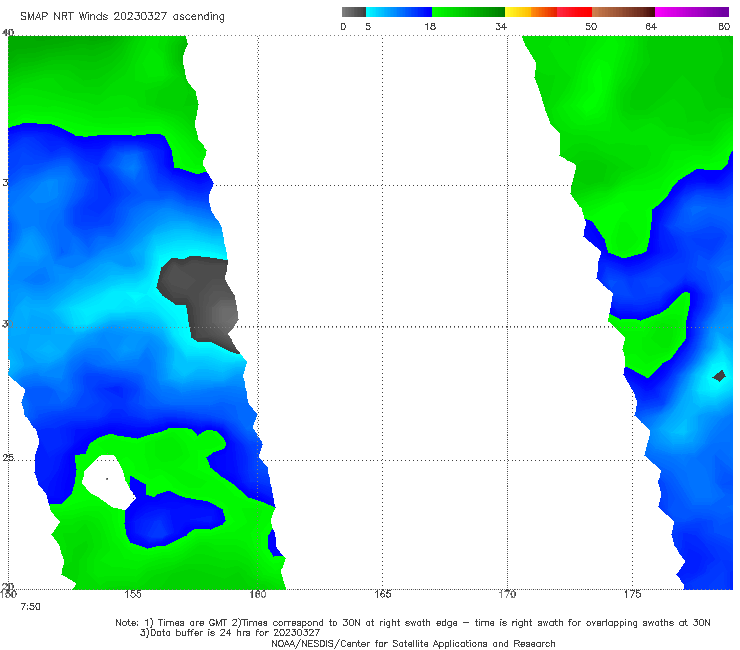
Task: Click the longitude label '160'
Action: click(258, 594)
